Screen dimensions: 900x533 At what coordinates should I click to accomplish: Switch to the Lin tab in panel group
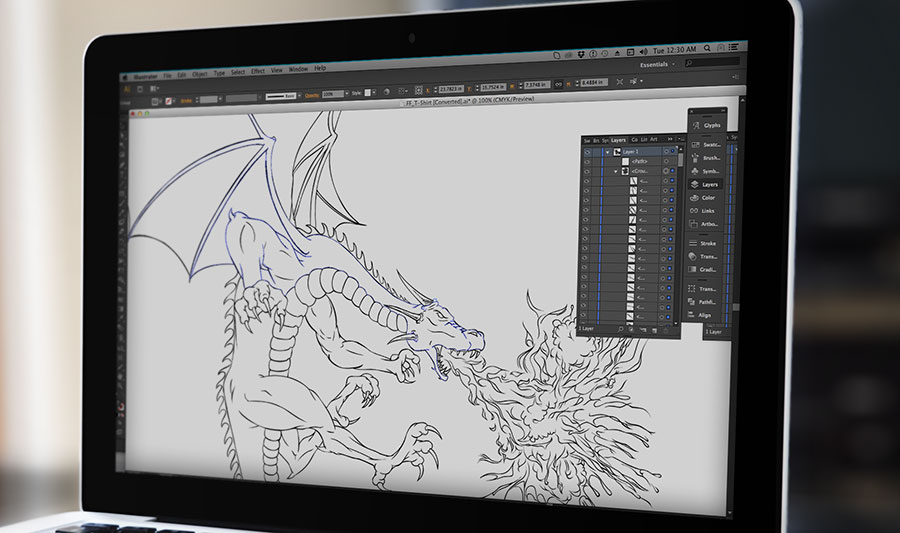tap(644, 139)
